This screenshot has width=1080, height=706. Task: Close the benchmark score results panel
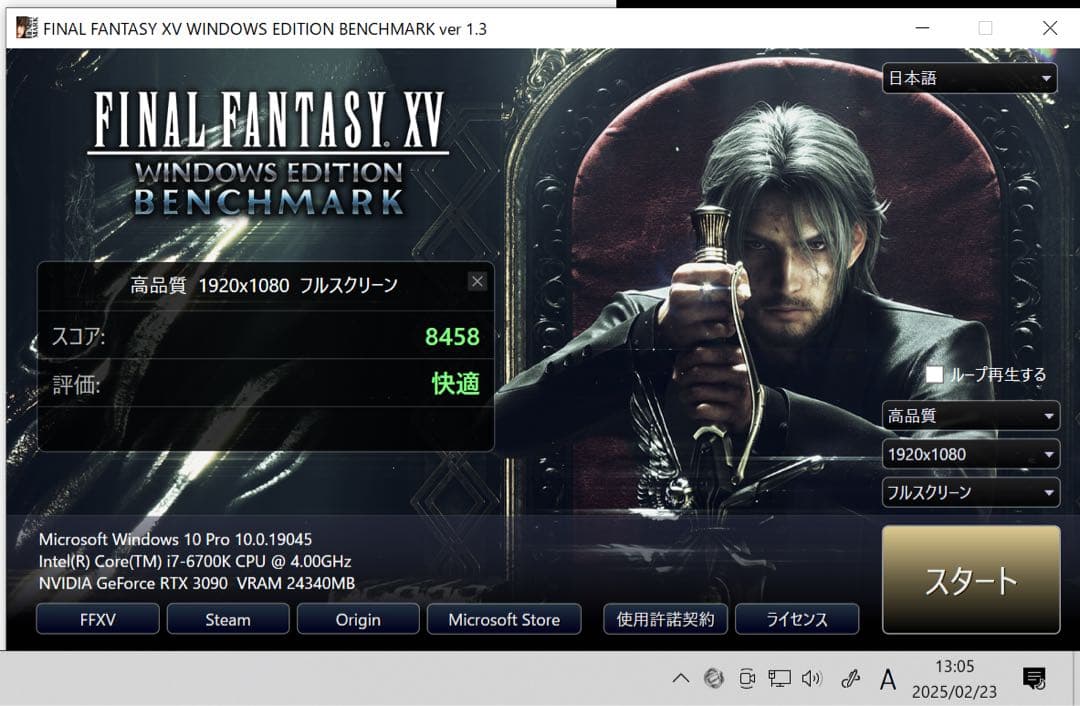pos(477,282)
